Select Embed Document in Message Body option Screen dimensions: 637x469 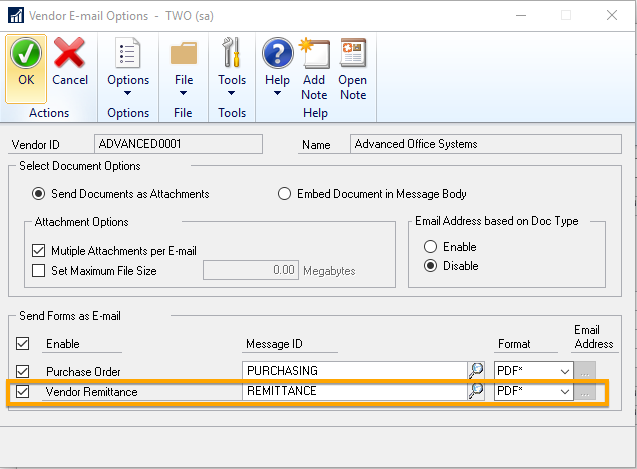[284, 193]
